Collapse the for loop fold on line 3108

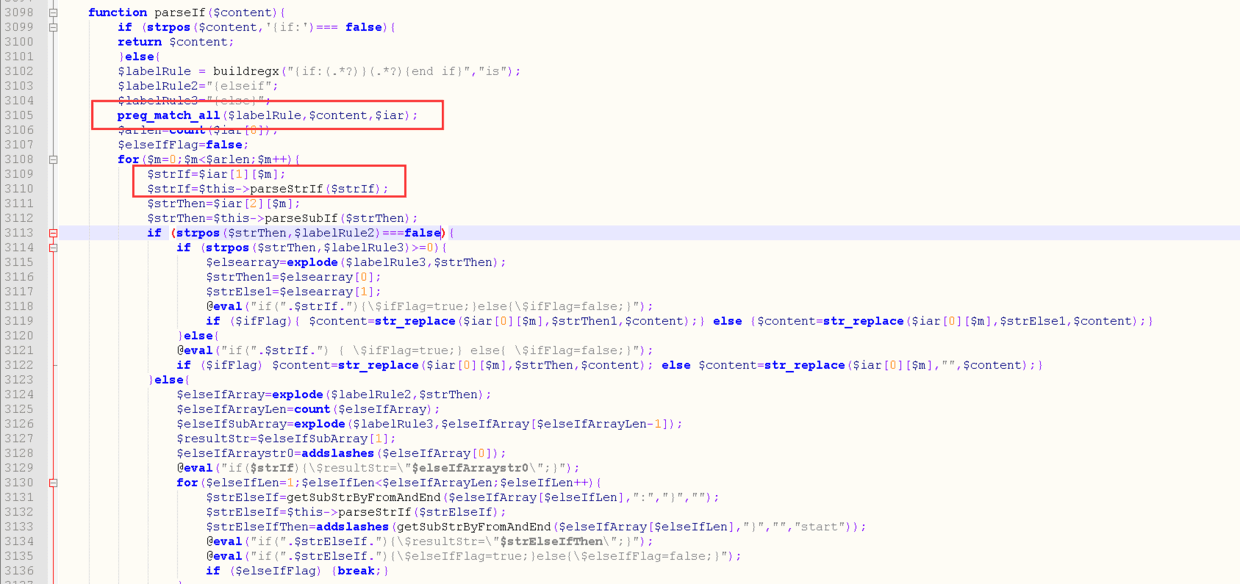coord(53,160)
